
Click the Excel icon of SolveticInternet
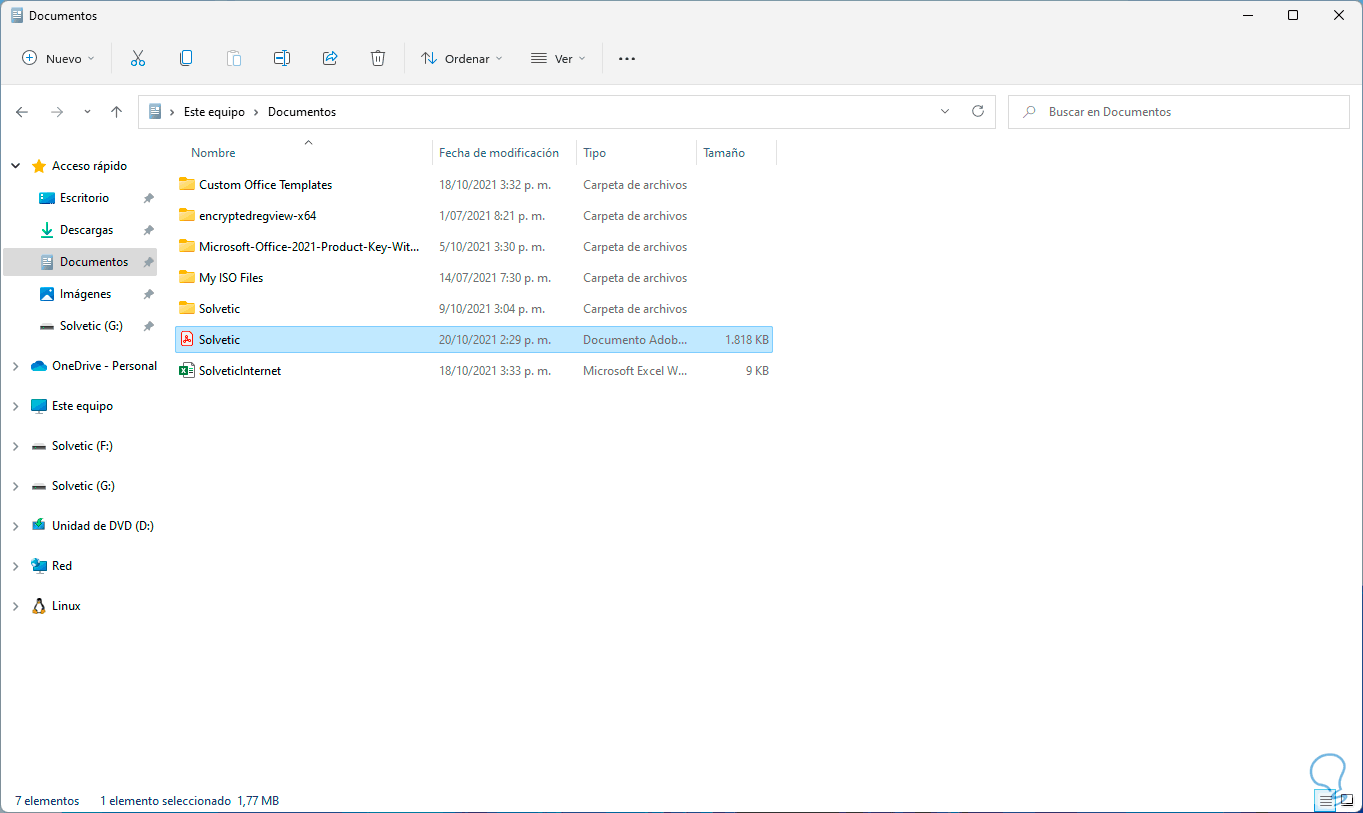click(x=186, y=371)
